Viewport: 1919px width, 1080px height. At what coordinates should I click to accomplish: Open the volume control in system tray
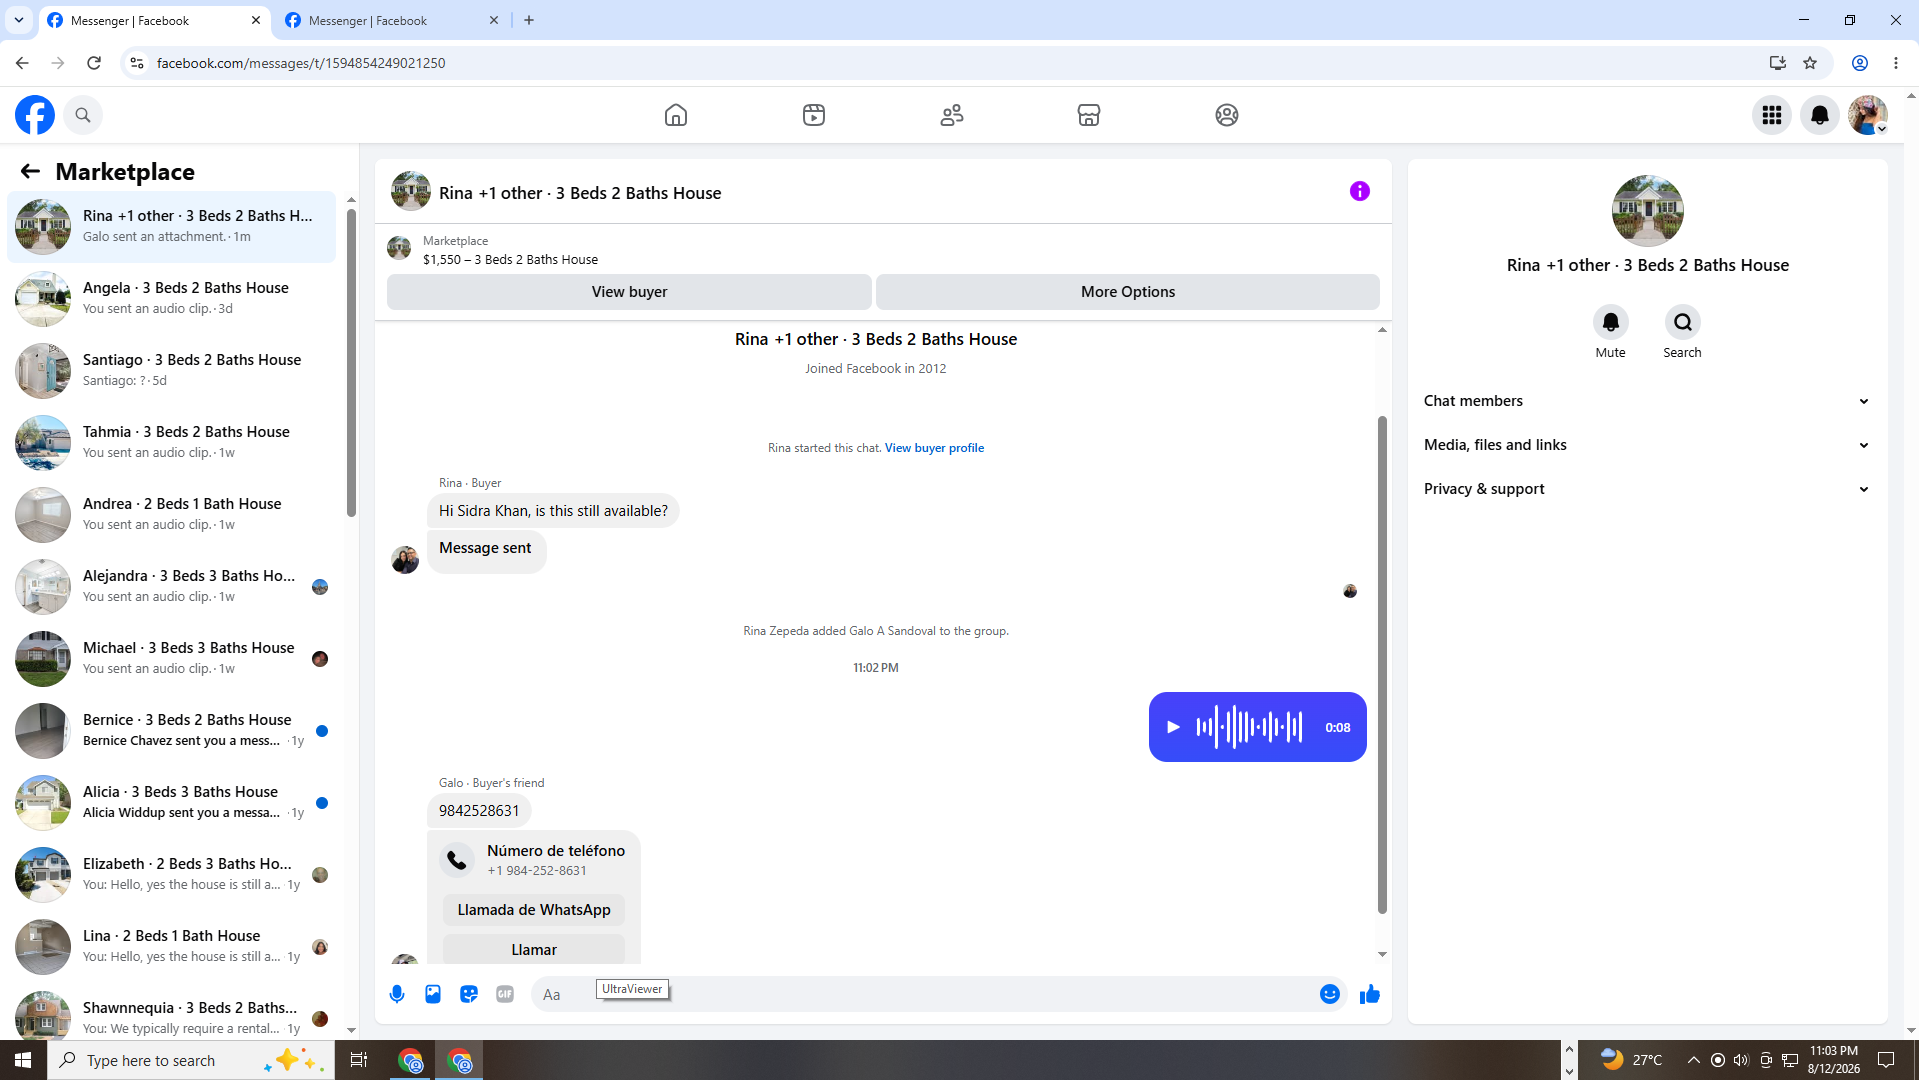click(1741, 1060)
